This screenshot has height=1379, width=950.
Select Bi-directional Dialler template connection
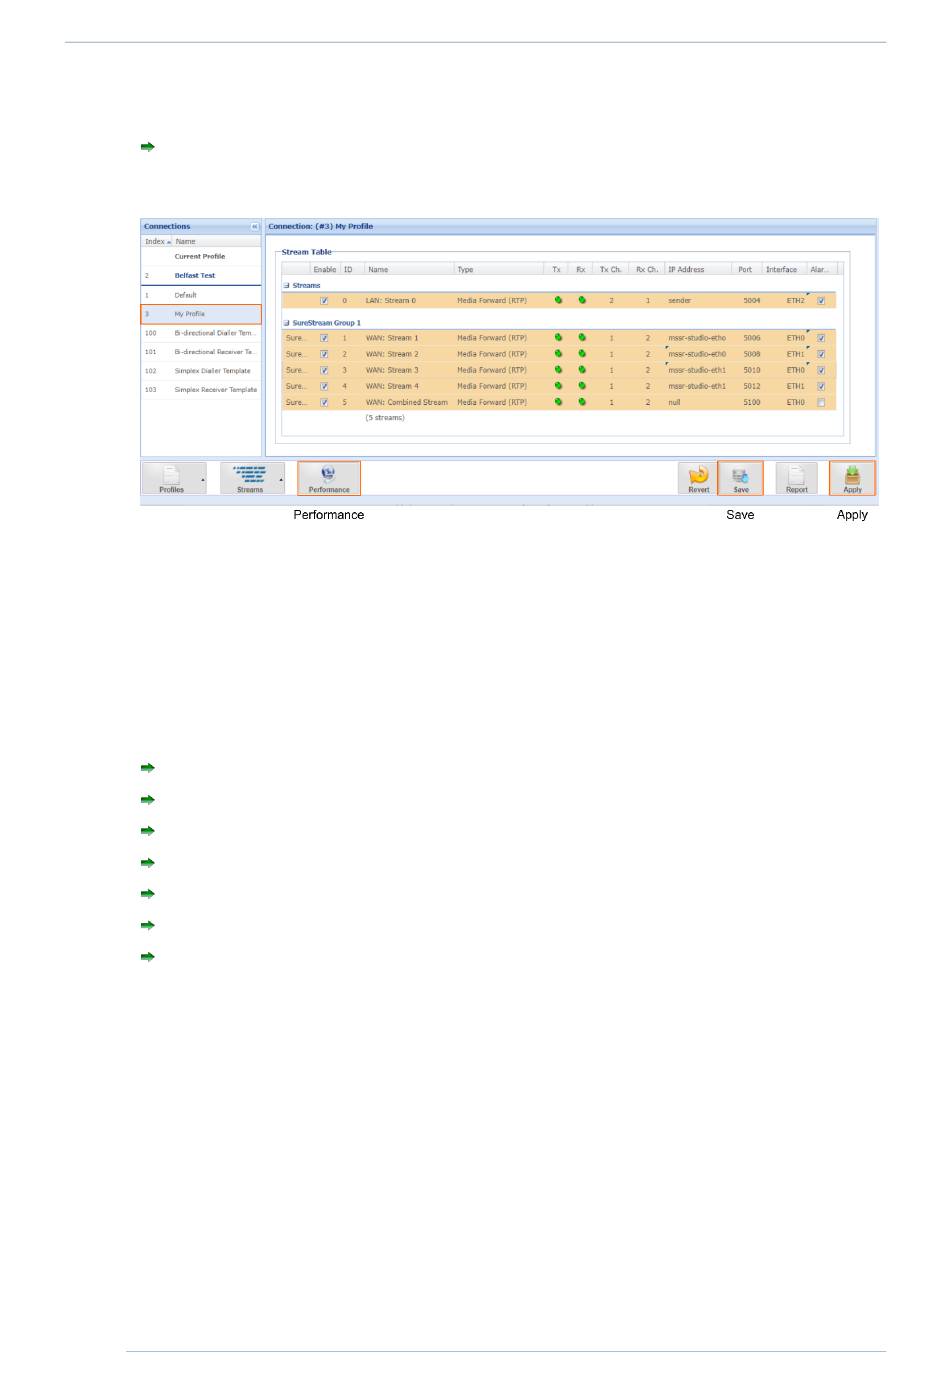pos(201,333)
